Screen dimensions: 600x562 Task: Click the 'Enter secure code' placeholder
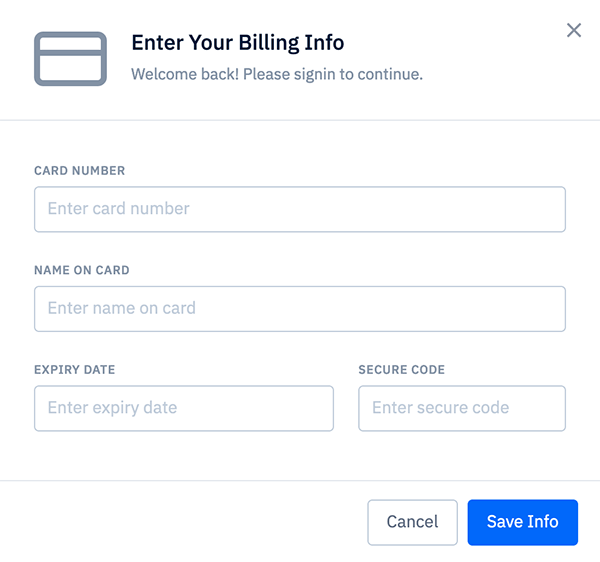[440, 408]
